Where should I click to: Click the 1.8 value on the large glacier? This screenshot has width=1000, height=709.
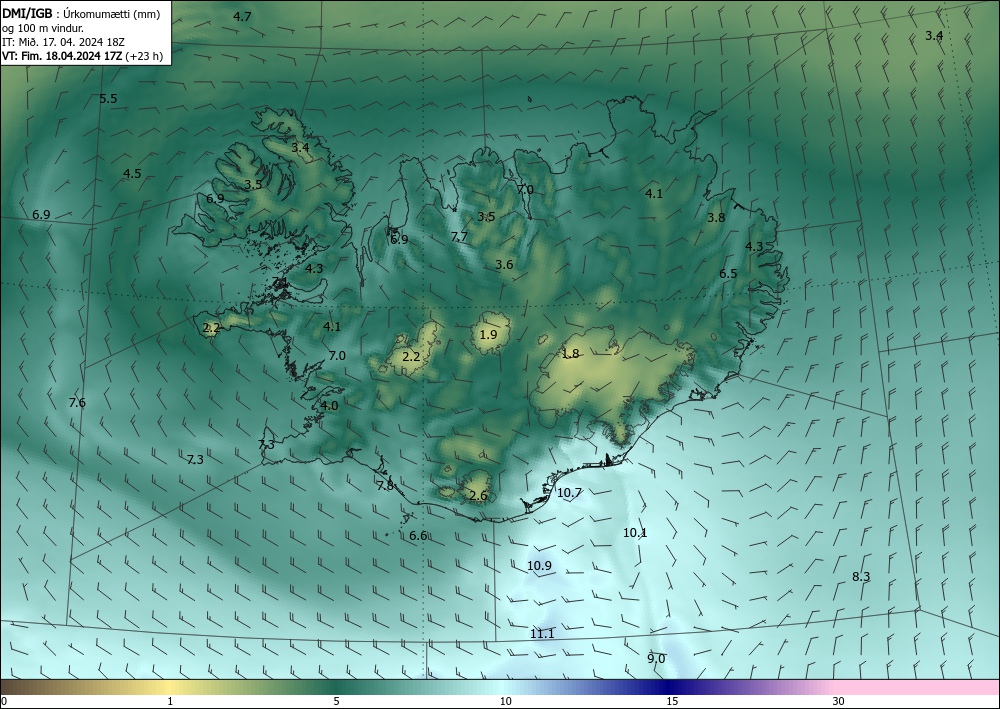point(570,353)
